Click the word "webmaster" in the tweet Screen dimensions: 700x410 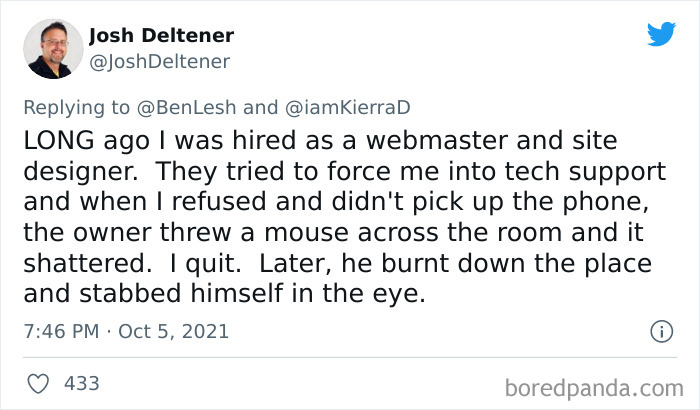click(x=427, y=142)
